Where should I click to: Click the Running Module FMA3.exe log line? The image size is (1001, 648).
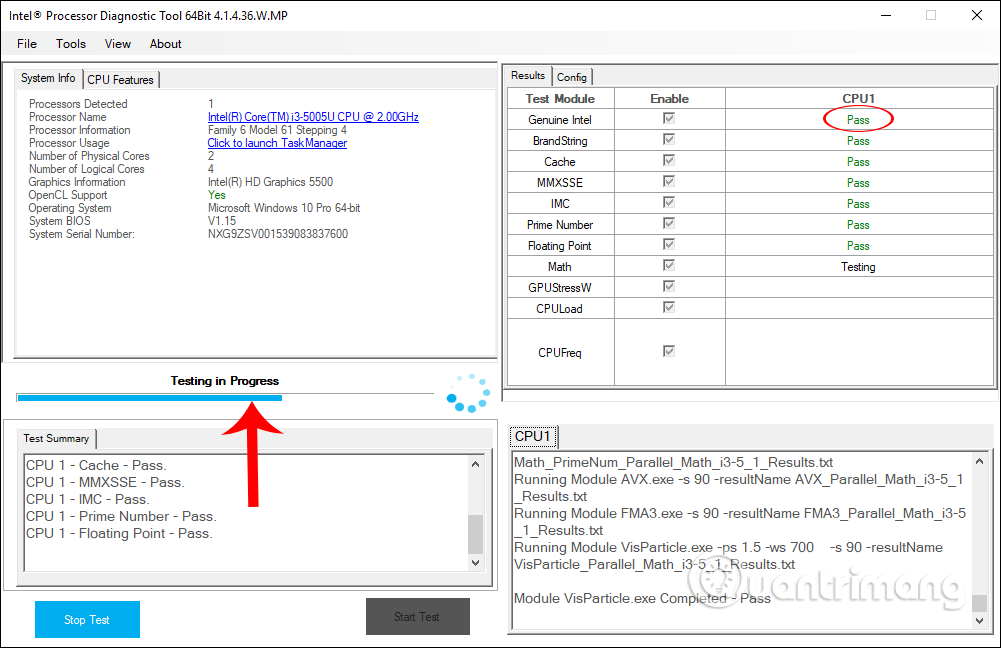tap(740, 522)
